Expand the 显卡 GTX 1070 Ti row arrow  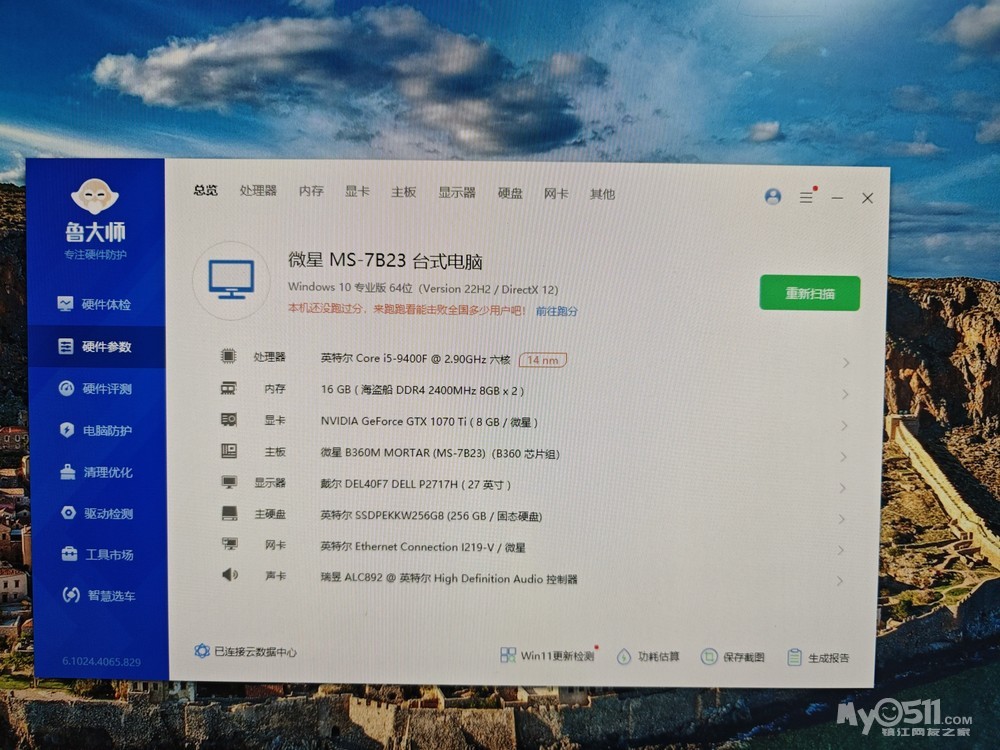tap(845, 425)
